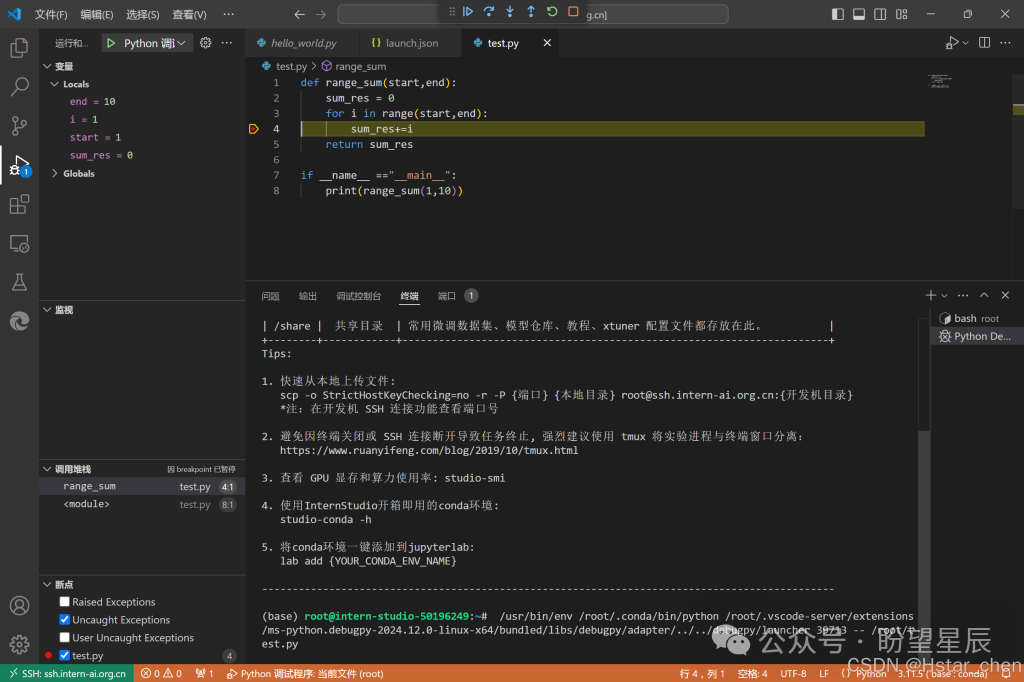Screen dimensions: 1024x682
Task: Open the Search view in activity bar
Action: [20, 86]
